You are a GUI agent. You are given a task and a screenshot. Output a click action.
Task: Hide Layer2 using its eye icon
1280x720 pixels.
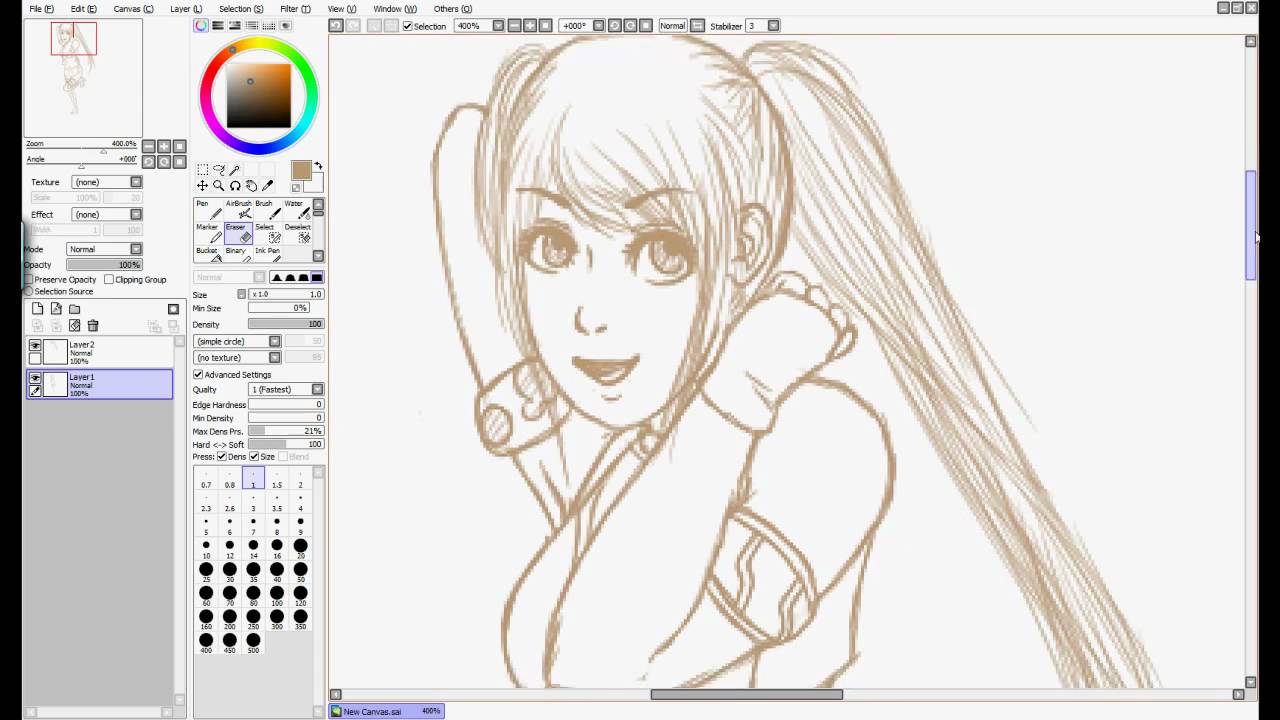coord(35,346)
